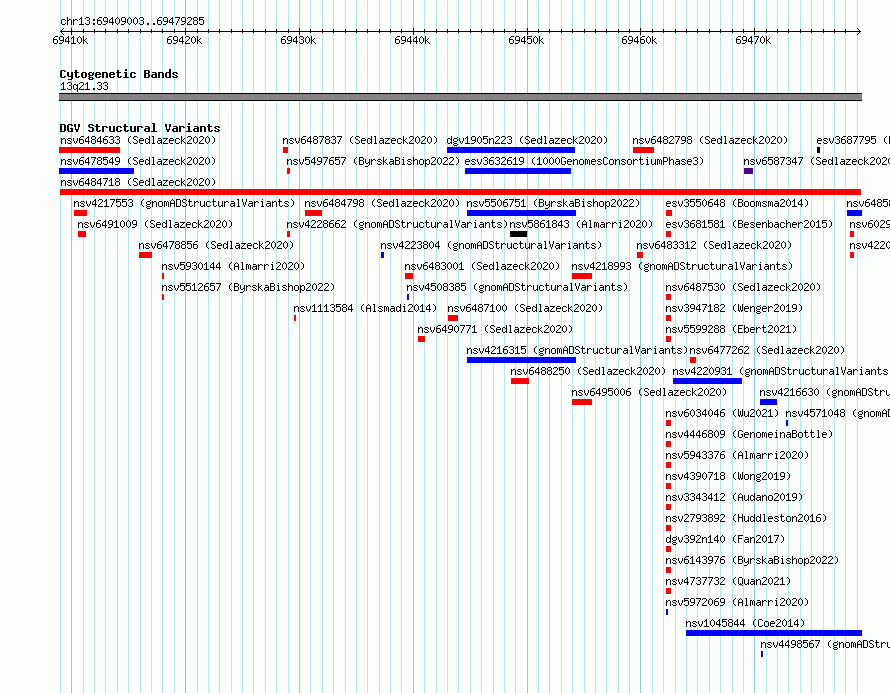Screen dimensions: 890x693
Task: Click esv3681581 (Besenbacher2015) label
Action: click(750, 224)
